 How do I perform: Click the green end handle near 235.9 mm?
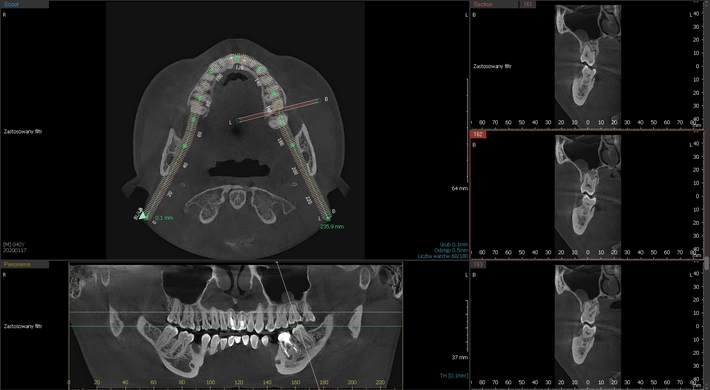pos(328,219)
